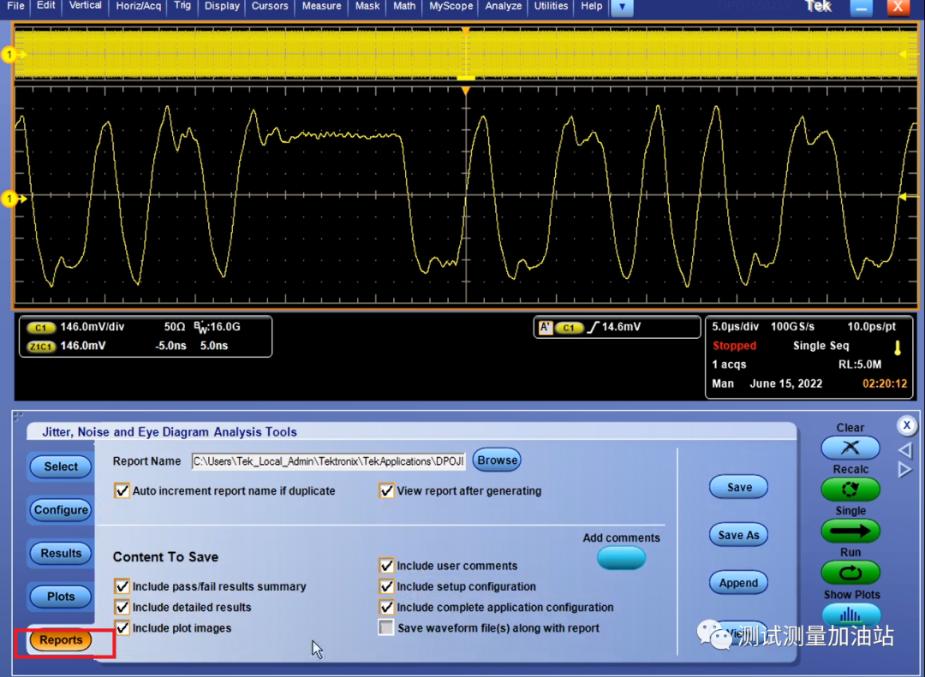Open the Measure menu
The image size is (925, 677).
321,6
